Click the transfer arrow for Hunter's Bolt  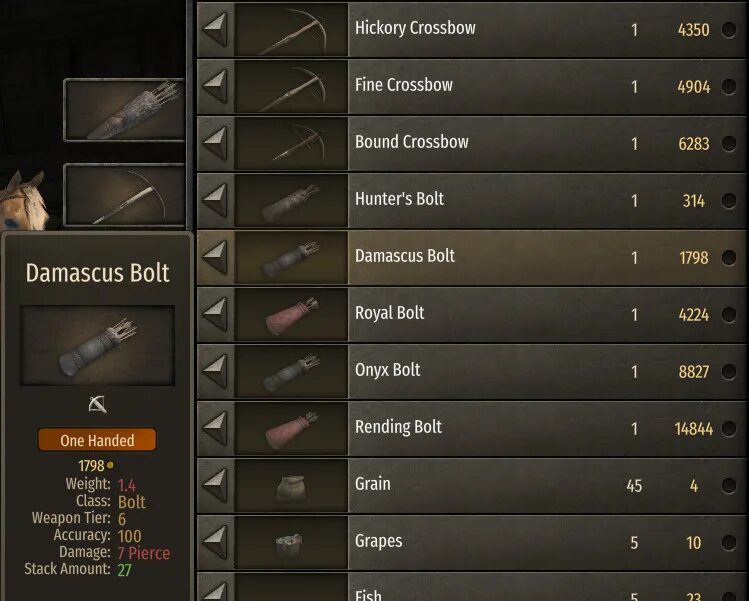(215, 200)
